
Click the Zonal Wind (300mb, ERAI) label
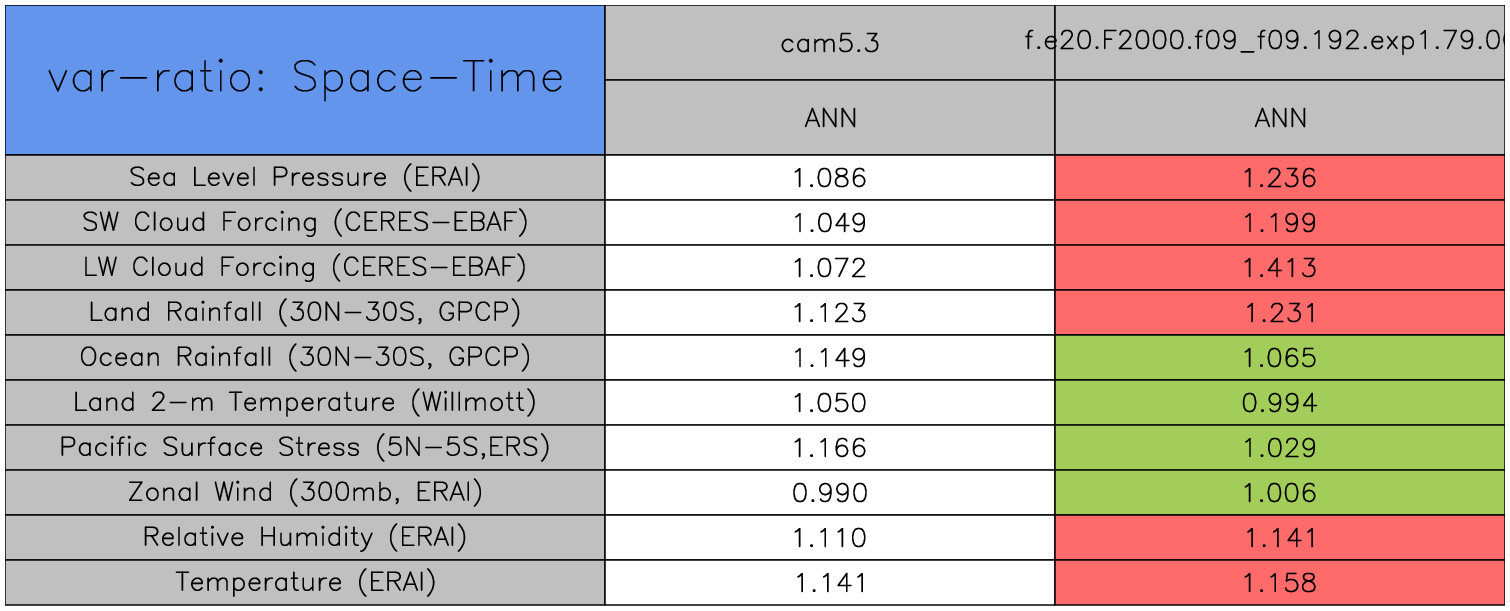click(305, 493)
